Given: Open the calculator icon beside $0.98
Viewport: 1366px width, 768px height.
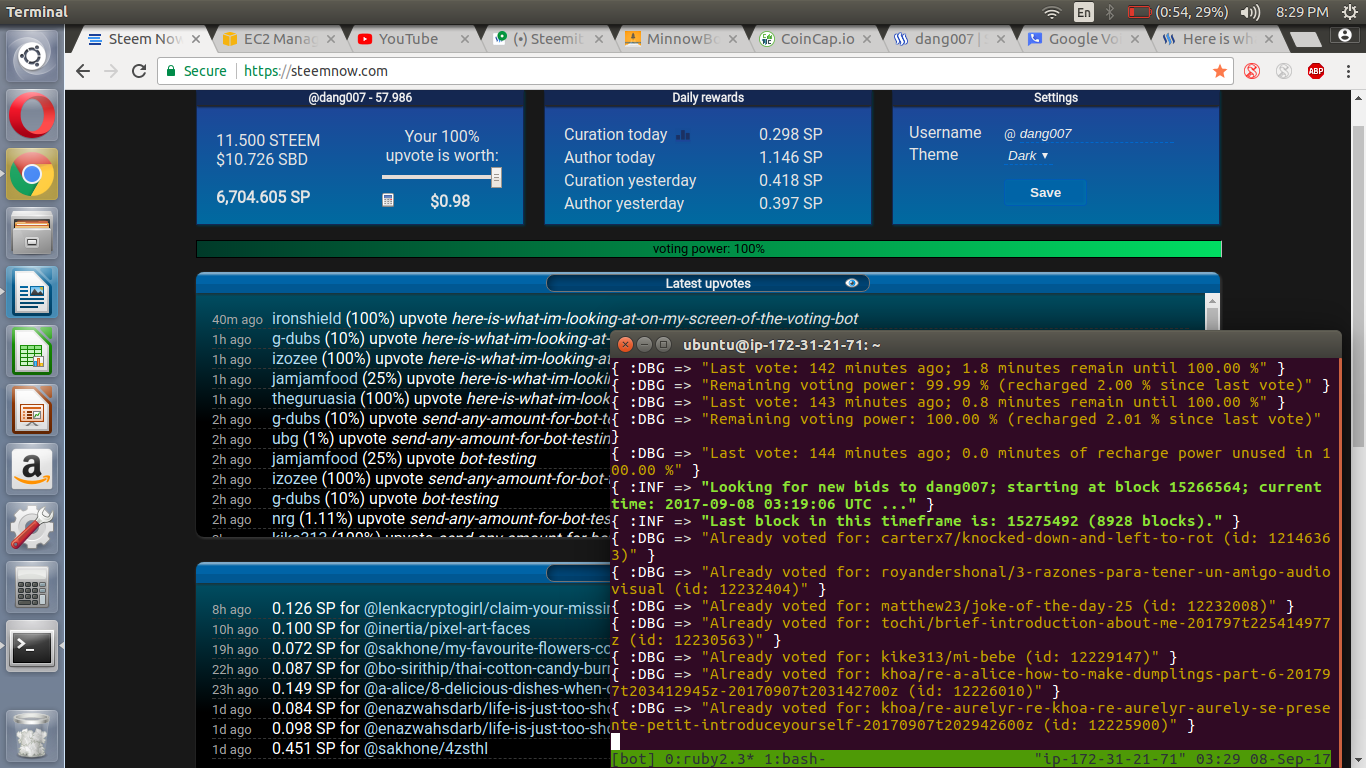Looking at the screenshot, I should click(x=388, y=200).
